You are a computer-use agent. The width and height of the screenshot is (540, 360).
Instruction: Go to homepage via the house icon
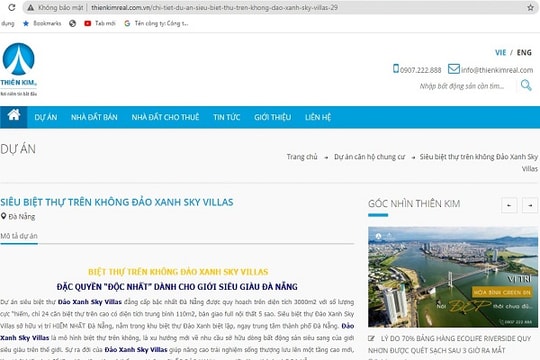pos(14,115)
